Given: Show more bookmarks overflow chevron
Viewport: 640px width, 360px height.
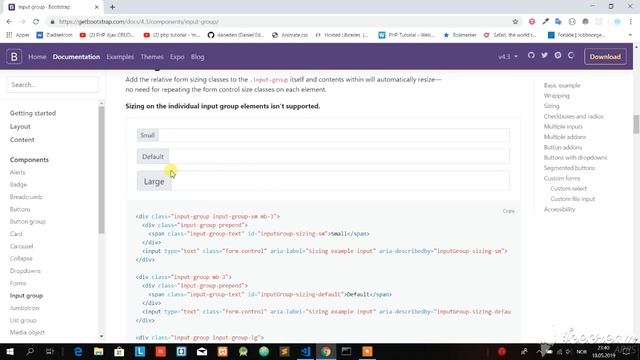Looking at the screenshot, I should (x=630, y=35).
